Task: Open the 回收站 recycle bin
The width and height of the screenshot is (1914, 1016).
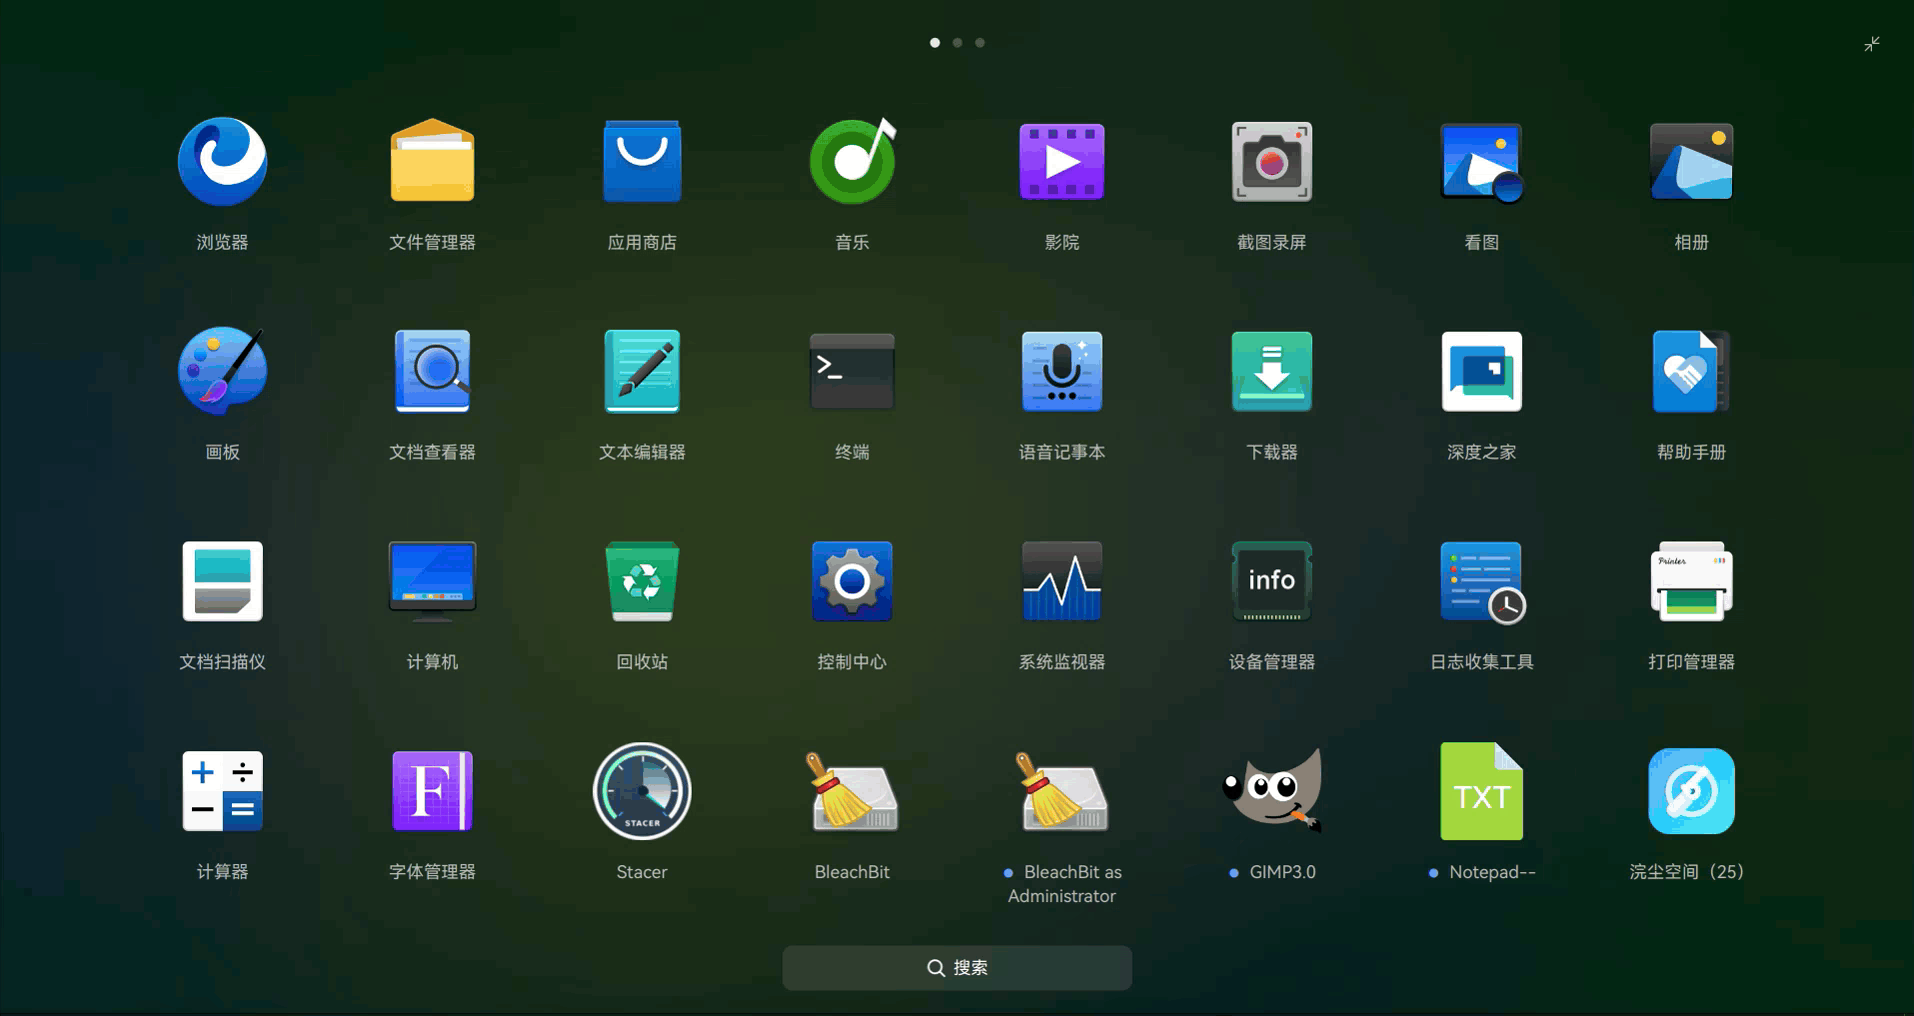Action: (642, 581)
